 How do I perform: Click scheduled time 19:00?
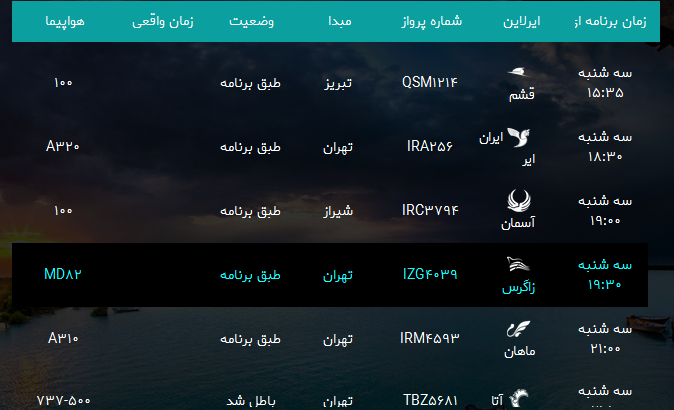[605, 220]
